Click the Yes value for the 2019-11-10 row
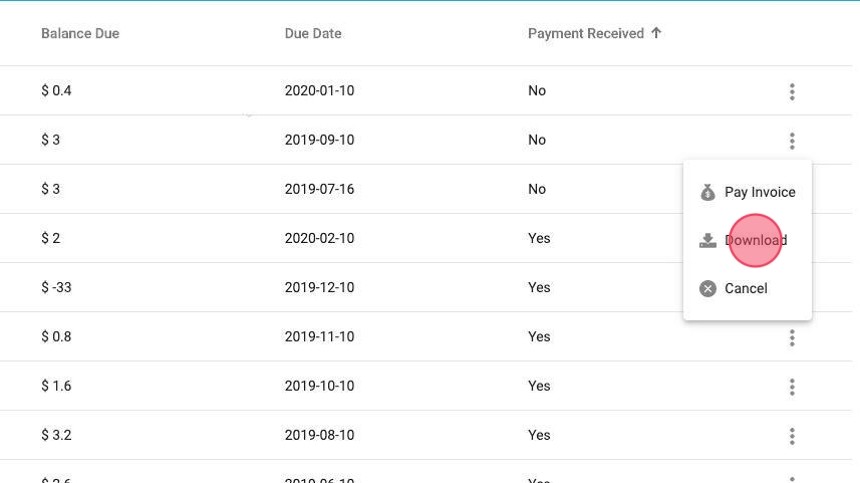The height and width of the screenshot is (483, 860). (539, 337)
